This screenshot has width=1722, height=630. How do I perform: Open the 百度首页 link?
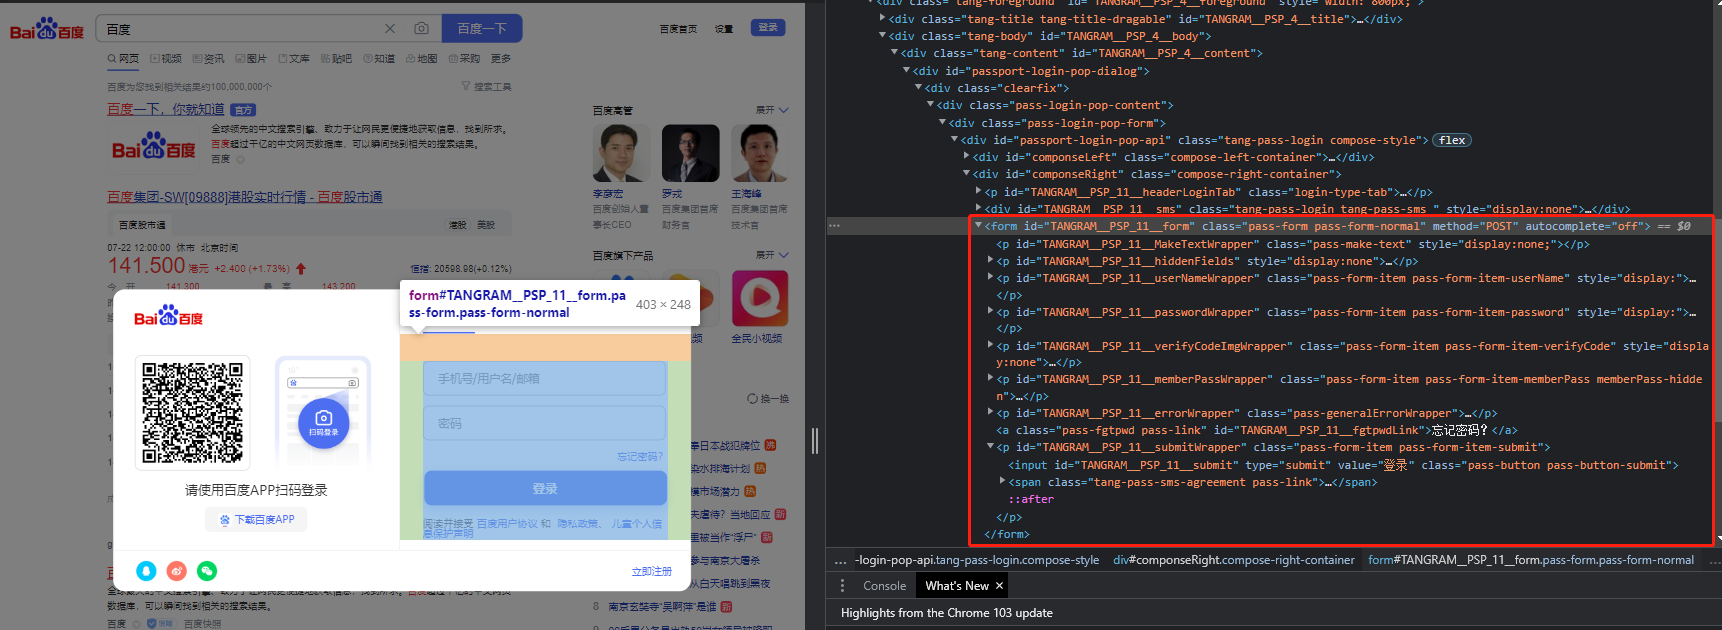point(678,29)
